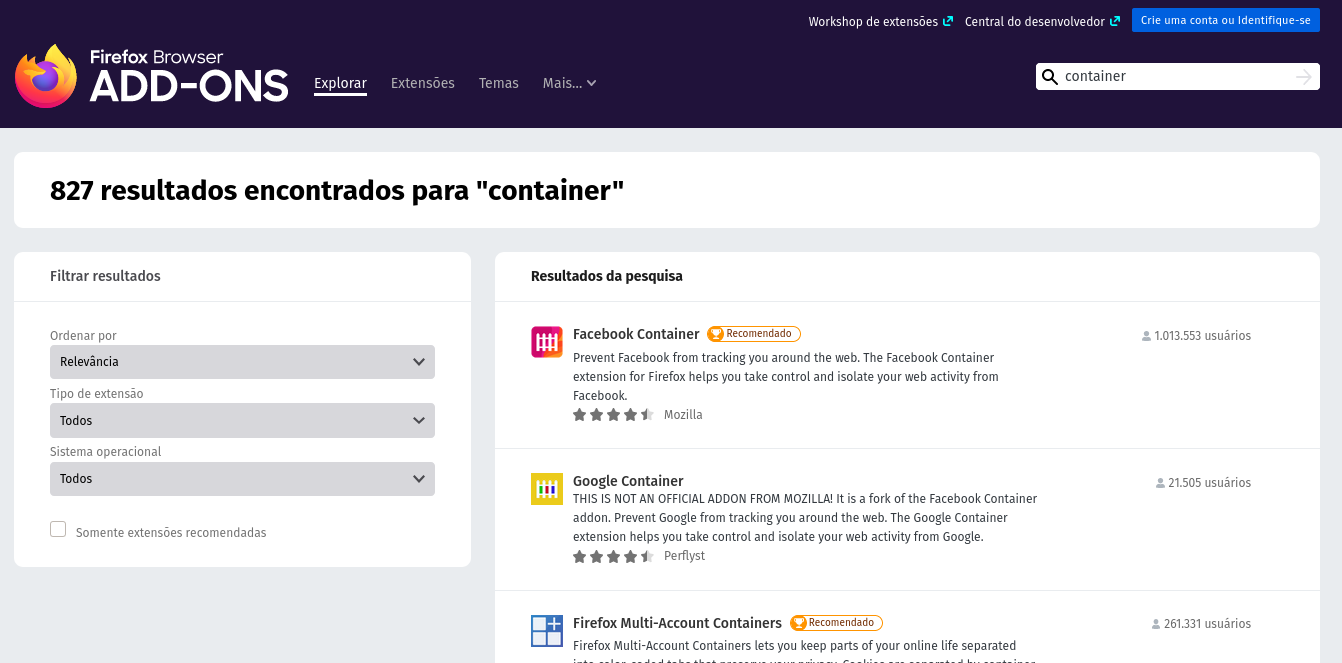The width and height of the screenshot is (1342, 663).
Task: Open the Ordenar por Relevância dropdown
Action: [242, 362]
